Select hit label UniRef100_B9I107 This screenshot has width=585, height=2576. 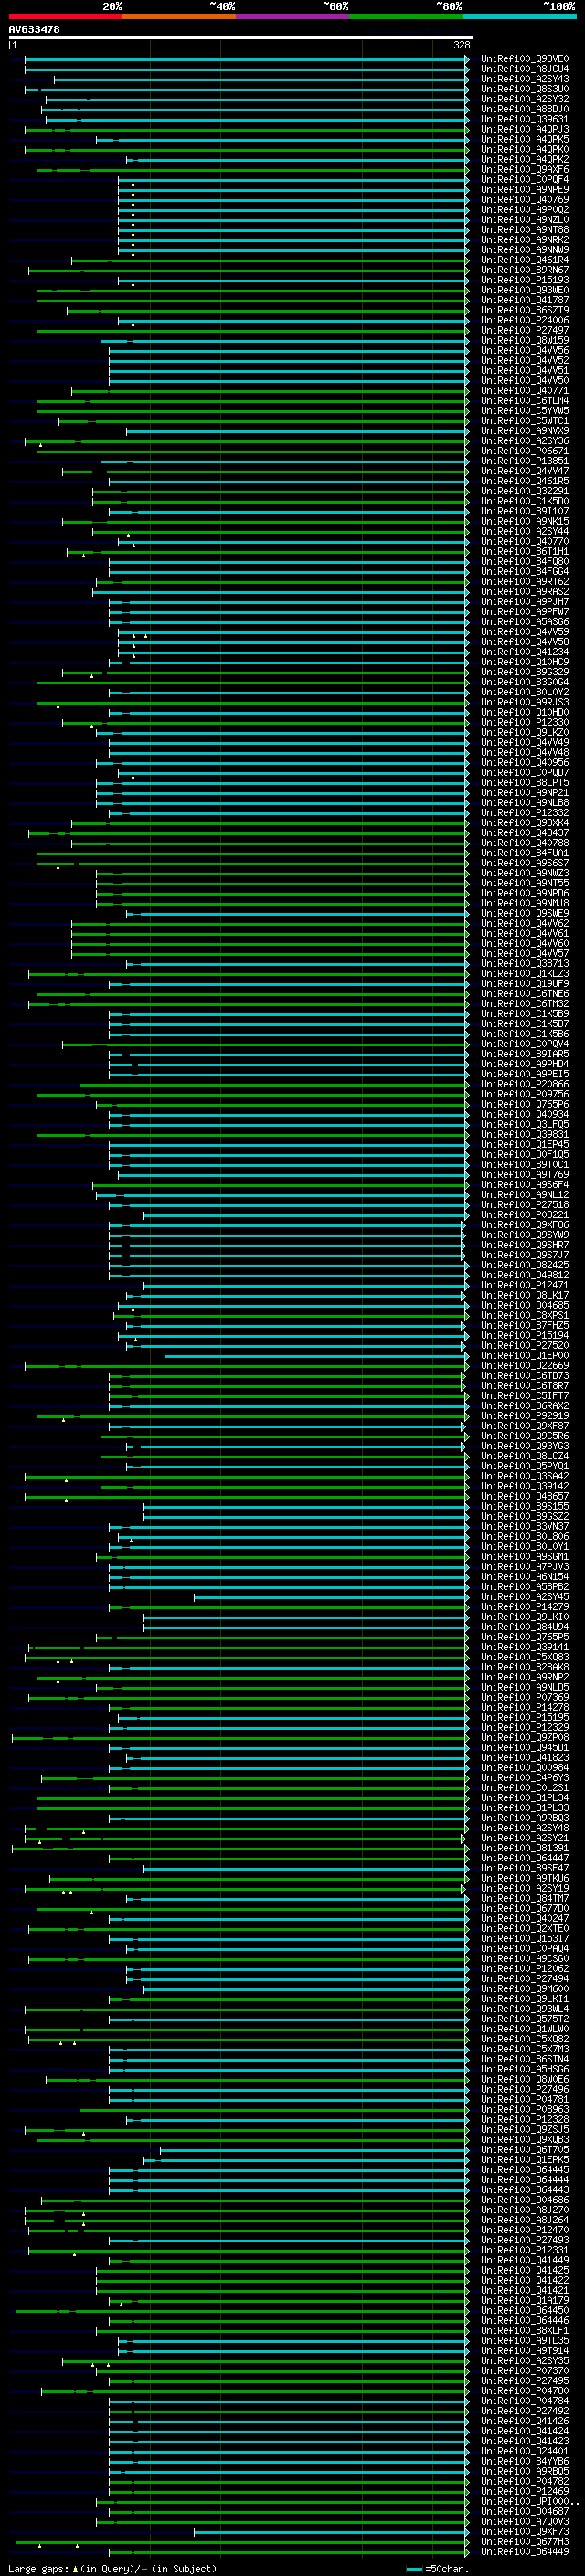525,511
